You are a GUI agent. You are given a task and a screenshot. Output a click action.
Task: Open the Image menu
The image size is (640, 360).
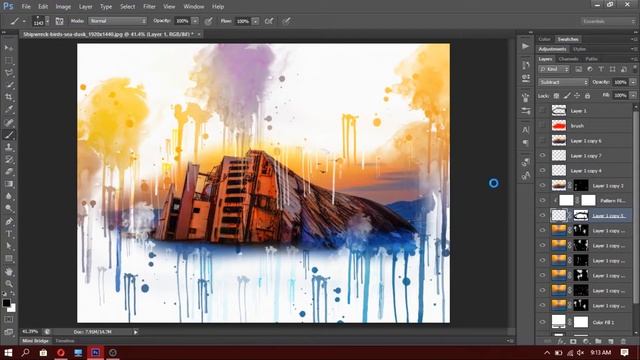(63, 7)
